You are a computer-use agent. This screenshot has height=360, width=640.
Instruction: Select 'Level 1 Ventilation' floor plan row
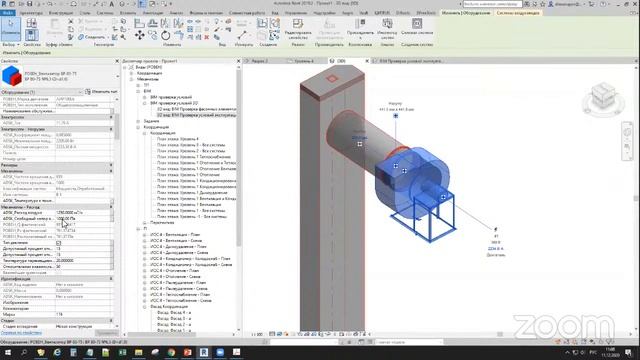tap(189, 204)
